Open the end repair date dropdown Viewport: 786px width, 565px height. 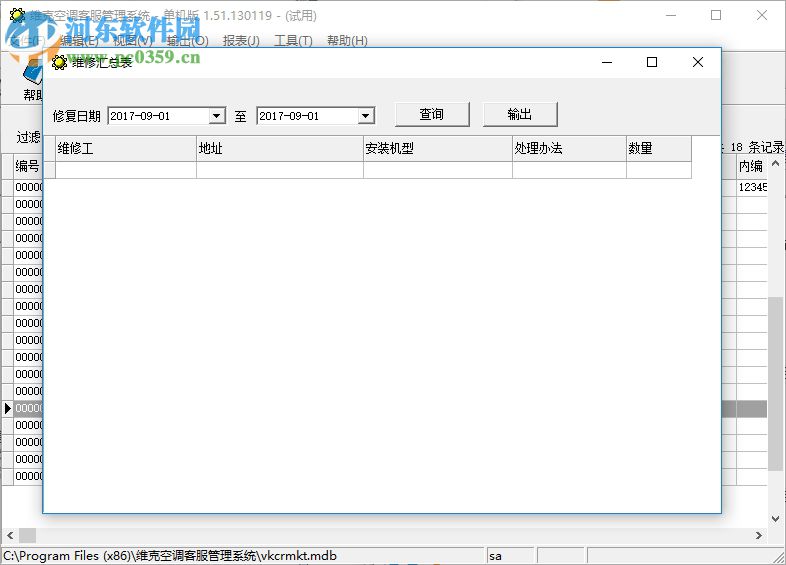[x=365, y=116]
